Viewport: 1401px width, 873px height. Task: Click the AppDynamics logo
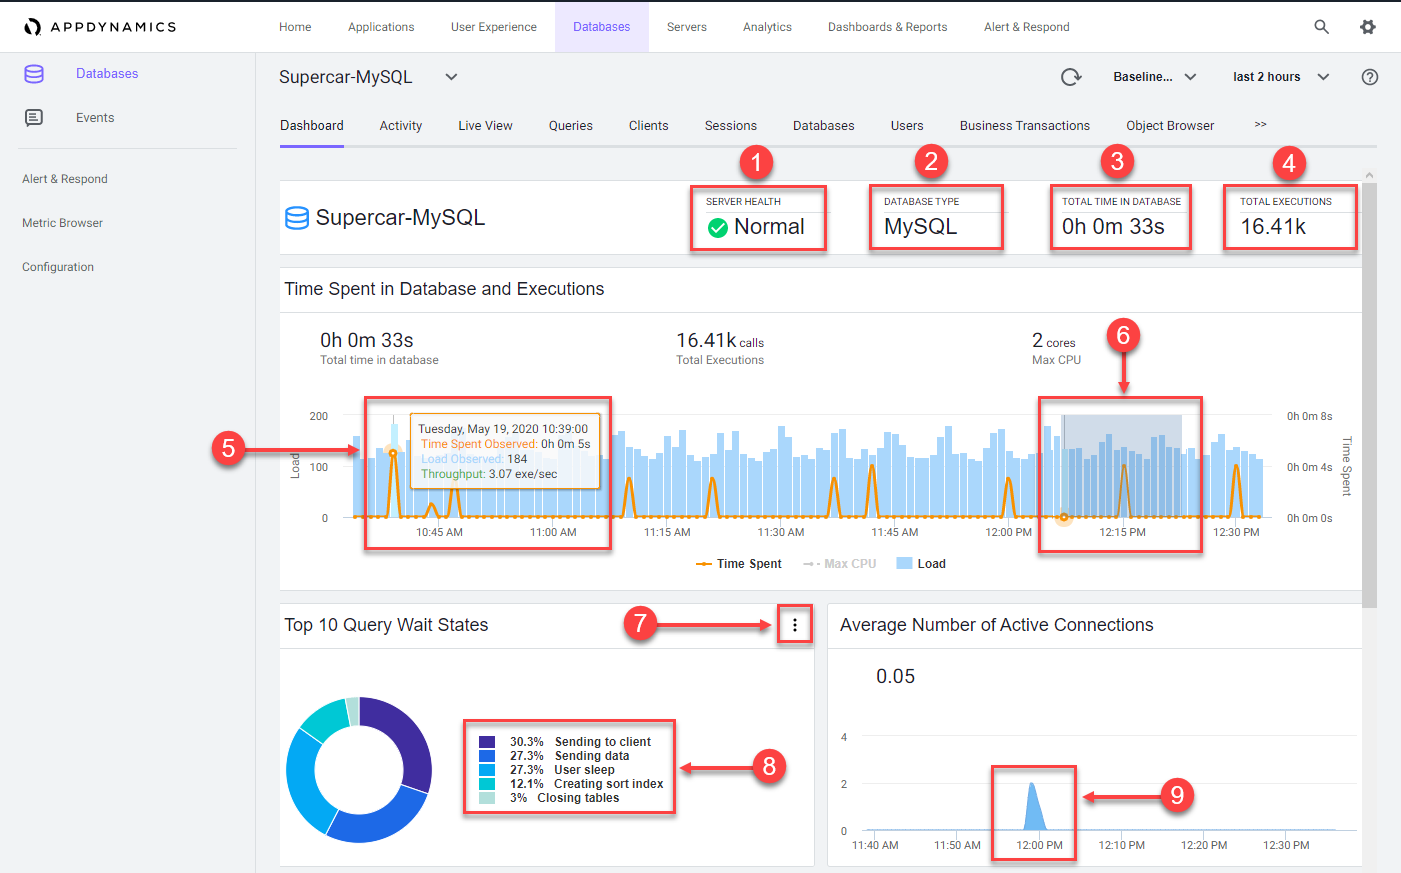[100, 27]
